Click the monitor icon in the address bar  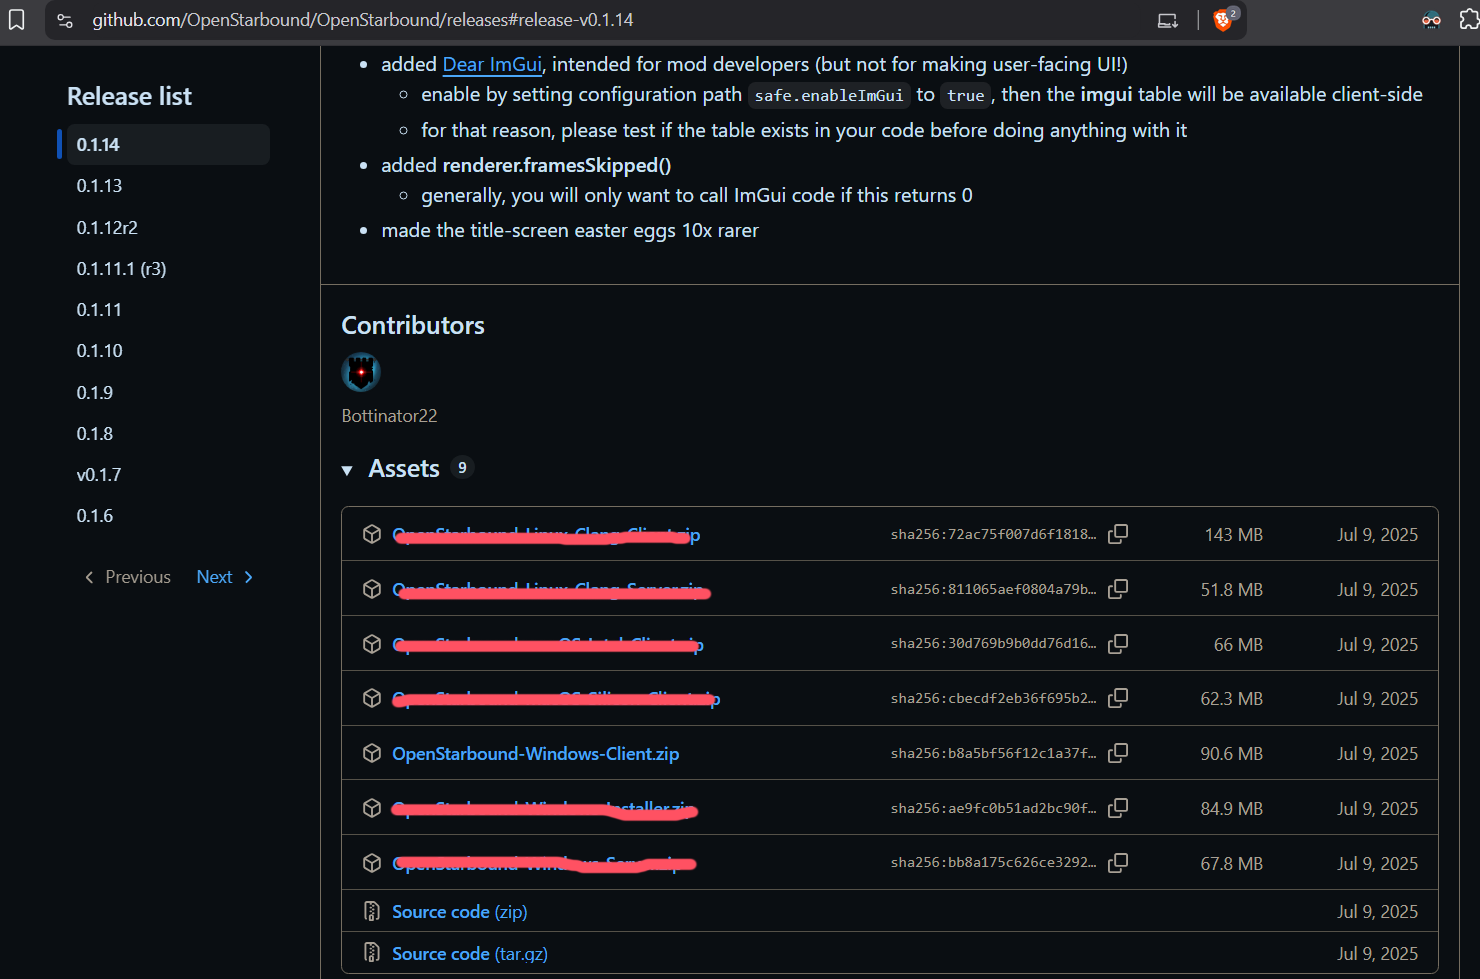click(1168, 20)
